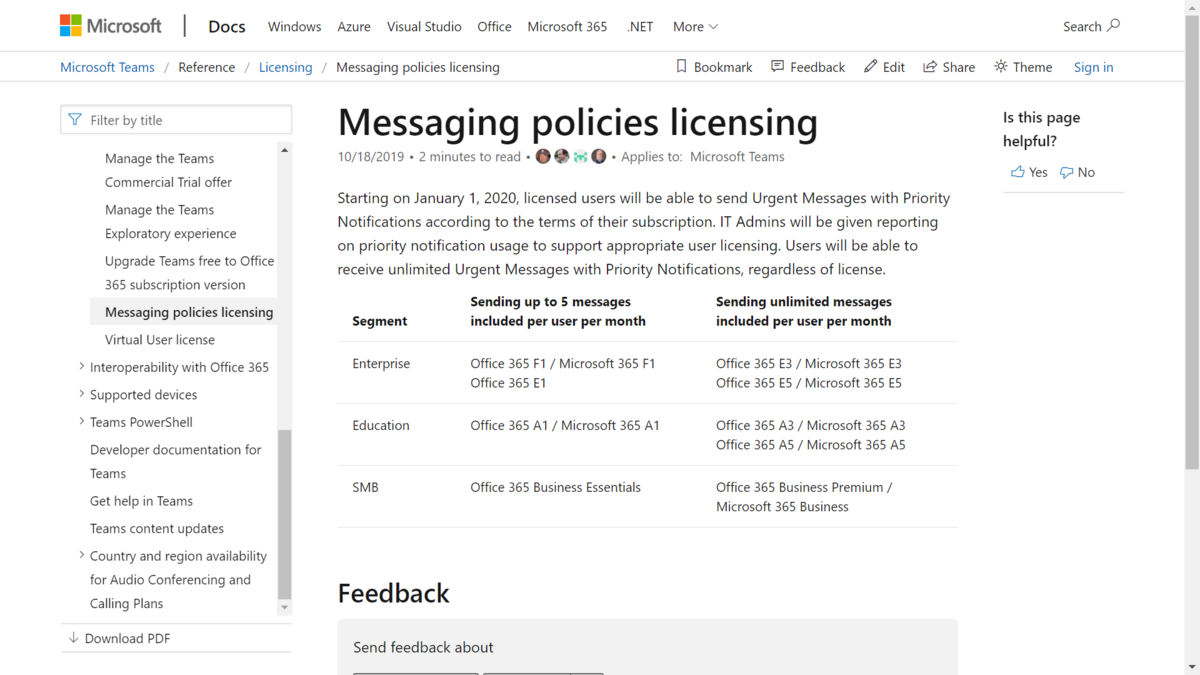This screenshot has width=1200, height=675.
Task: Open Manage the Teams Commercial Trial offer
Action: [168, 170]
